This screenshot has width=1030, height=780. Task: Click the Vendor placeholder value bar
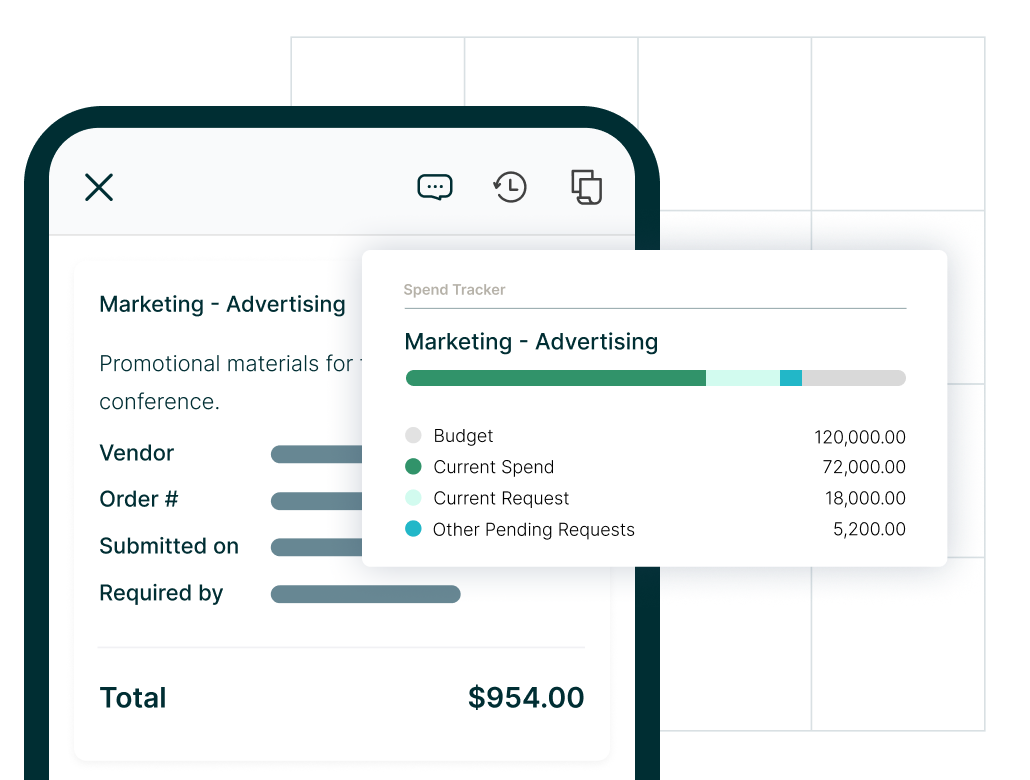pyautogui.click(x=317, y=454)
